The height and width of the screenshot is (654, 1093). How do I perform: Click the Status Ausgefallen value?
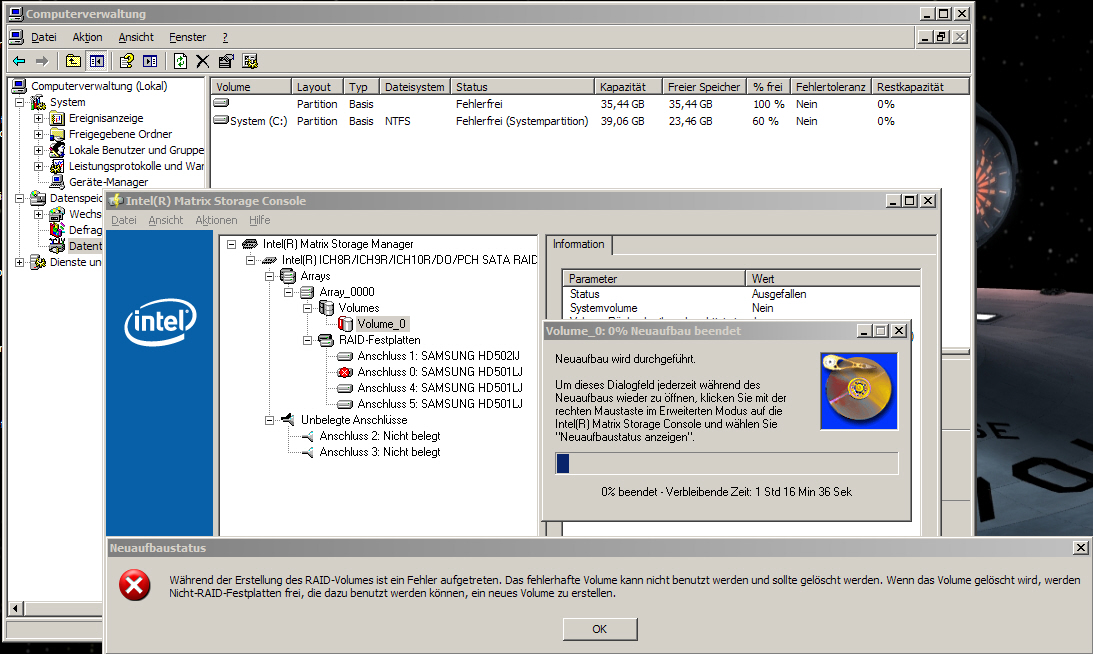tap(779, 294)
